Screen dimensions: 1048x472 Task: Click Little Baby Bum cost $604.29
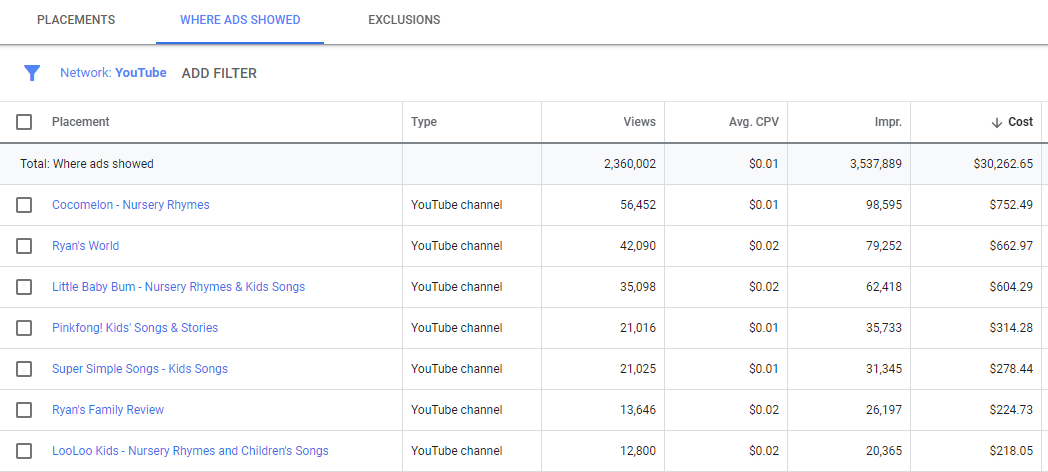pyautogui.click(x=1011, y=287)
